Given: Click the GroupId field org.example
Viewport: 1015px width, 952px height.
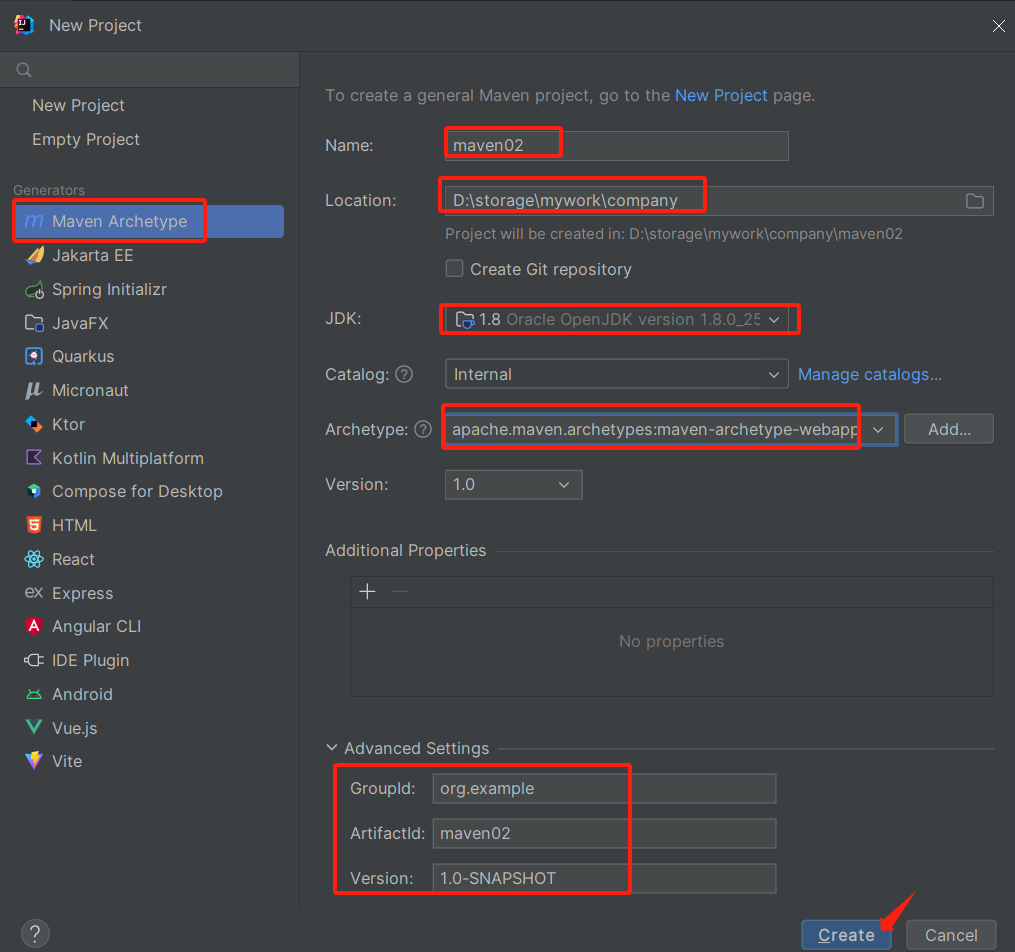Looking at the screenshot, I should point(604,788).
